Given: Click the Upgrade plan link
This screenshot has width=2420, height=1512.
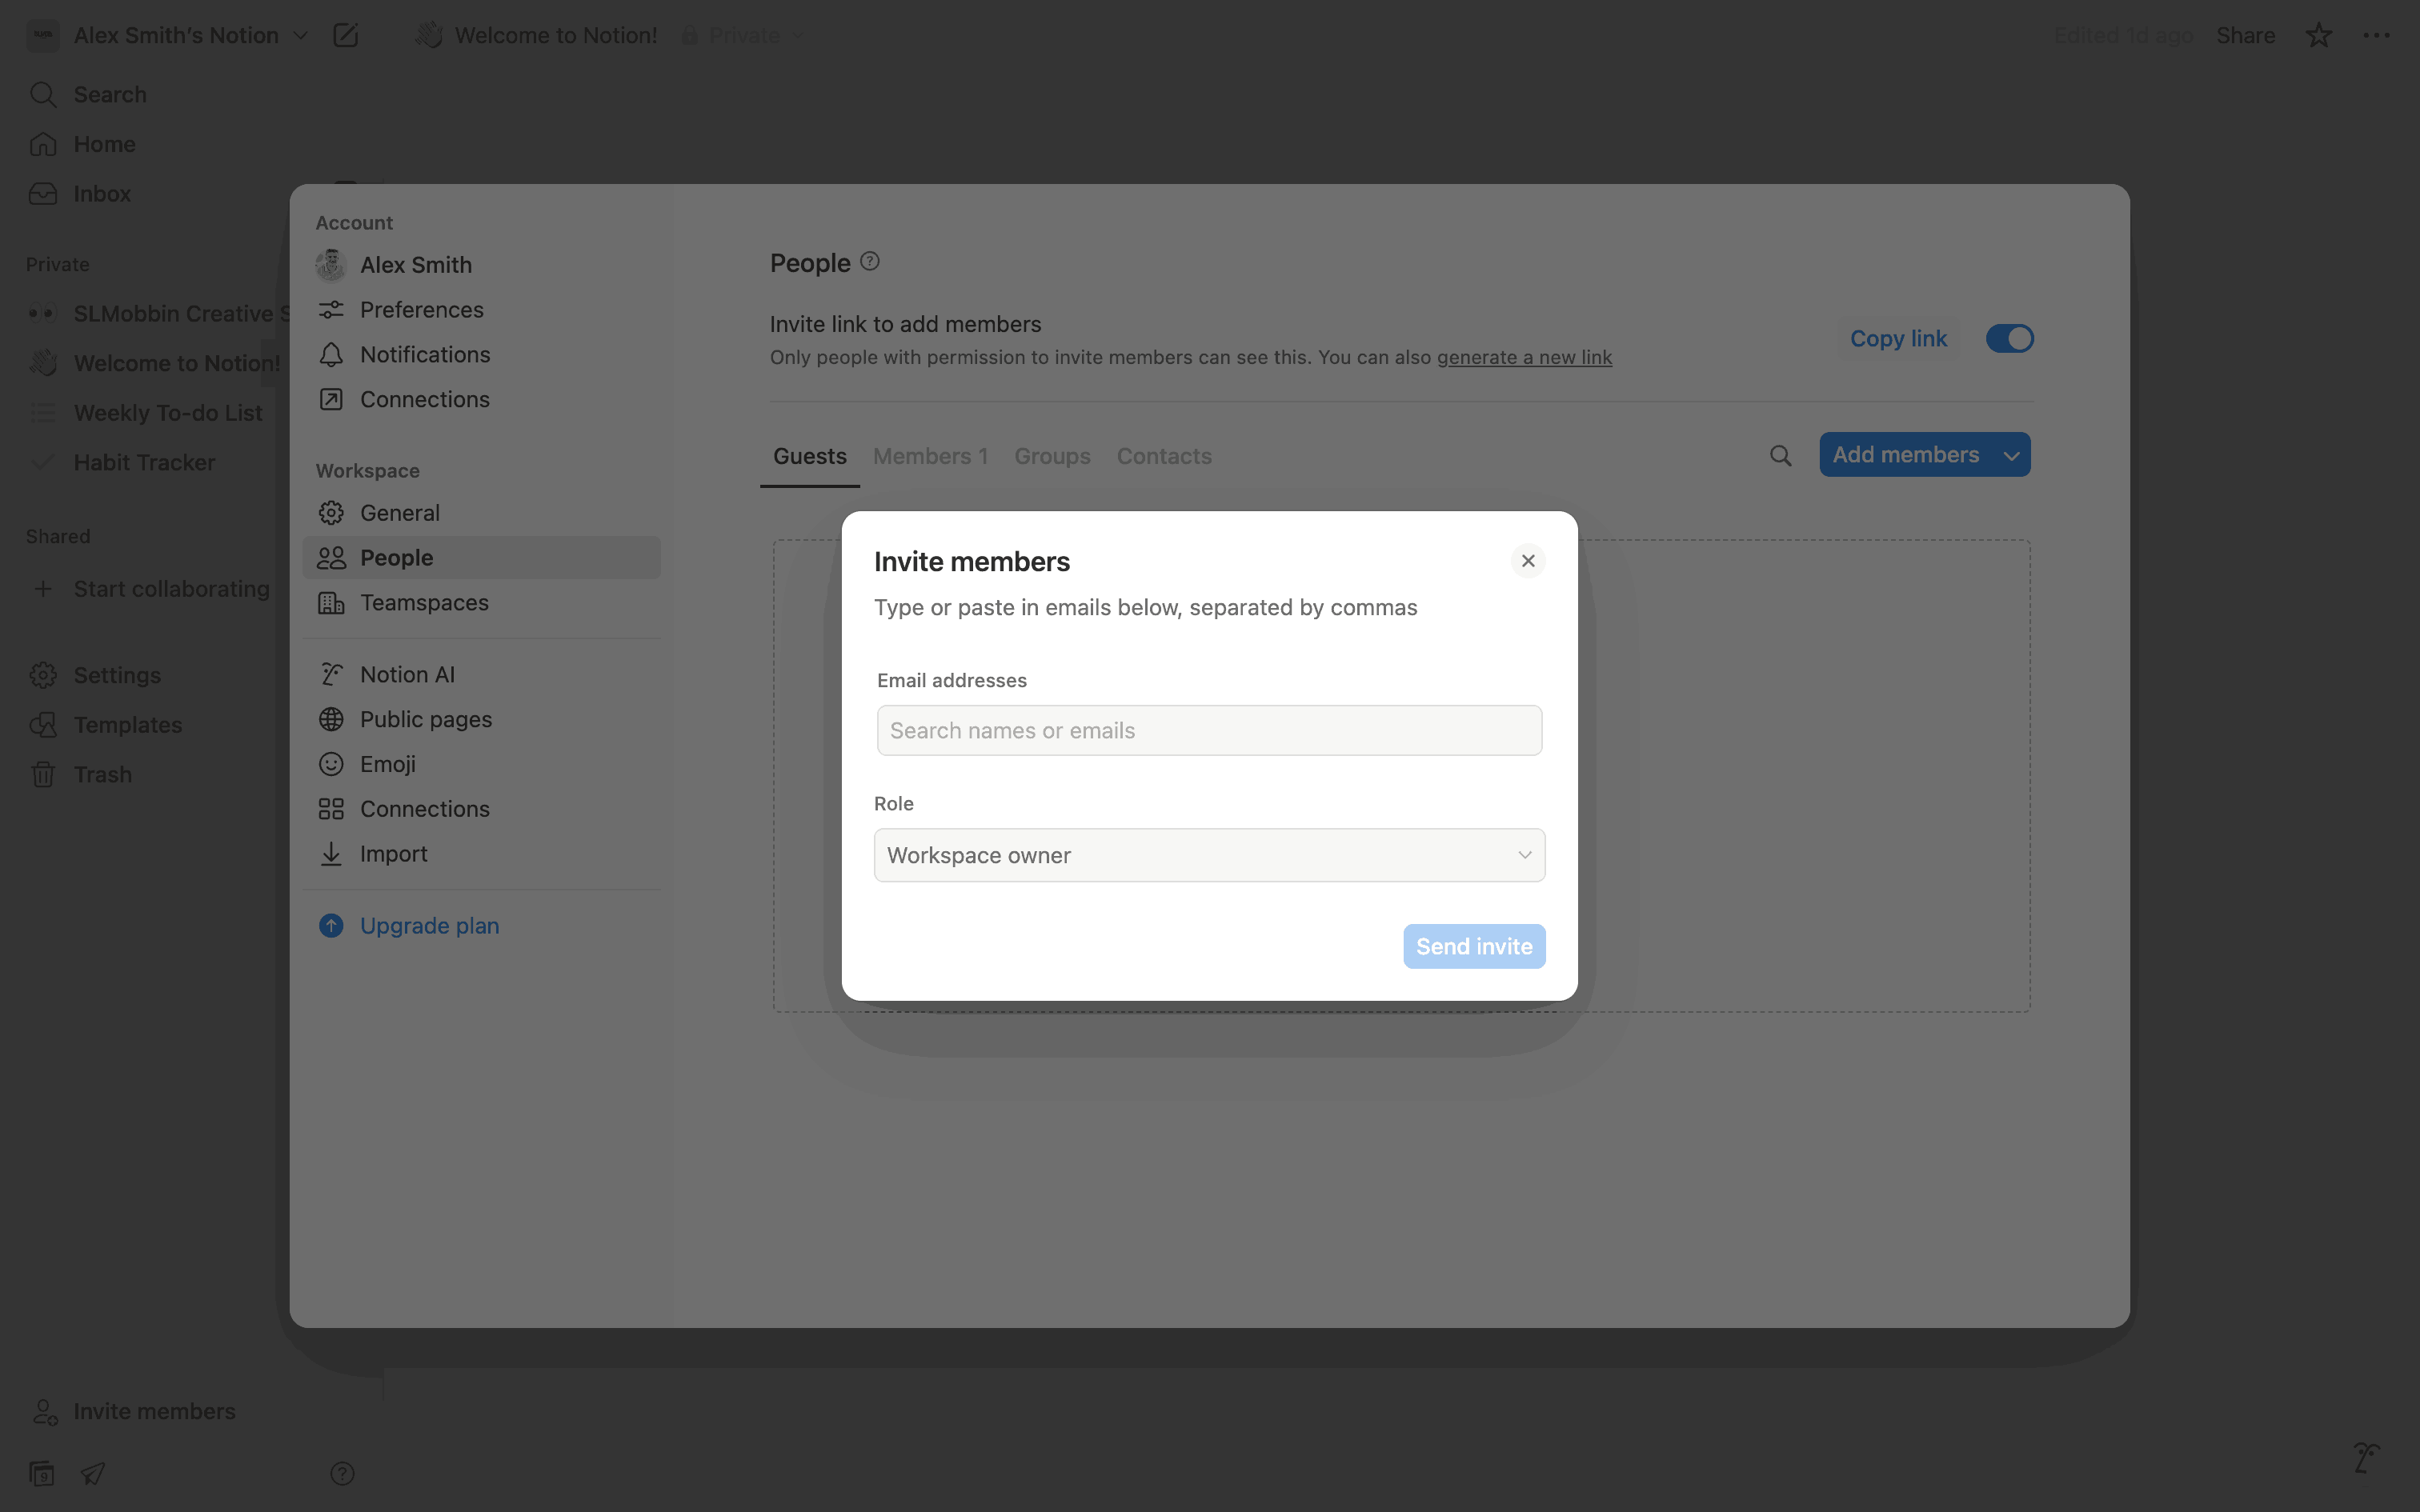Looking at the screenshot, I should pos(429,926).
